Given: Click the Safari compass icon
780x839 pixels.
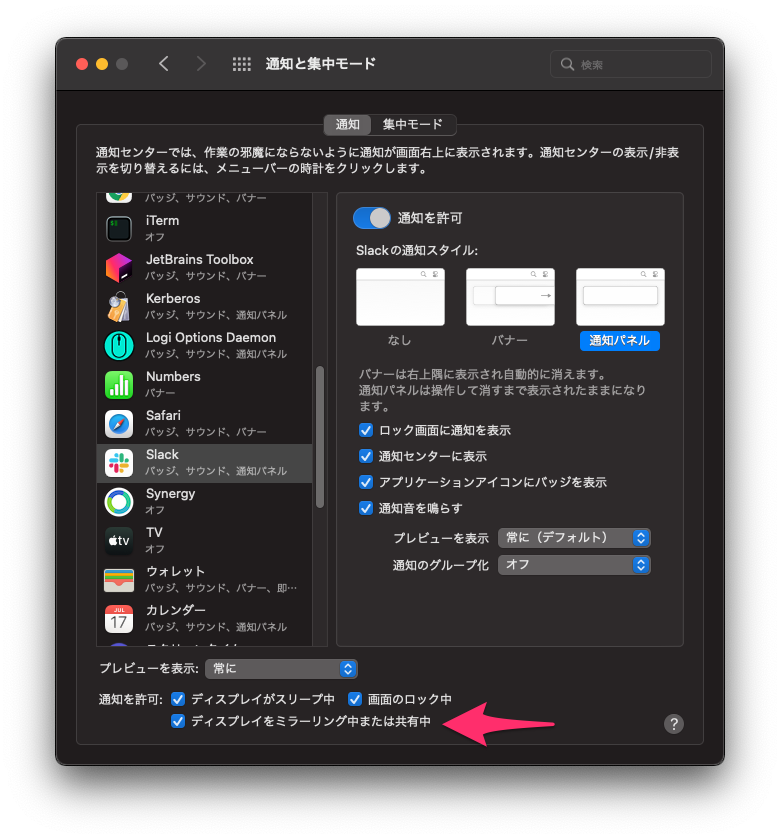Looking at the screenshot, I should click(119, 424).
